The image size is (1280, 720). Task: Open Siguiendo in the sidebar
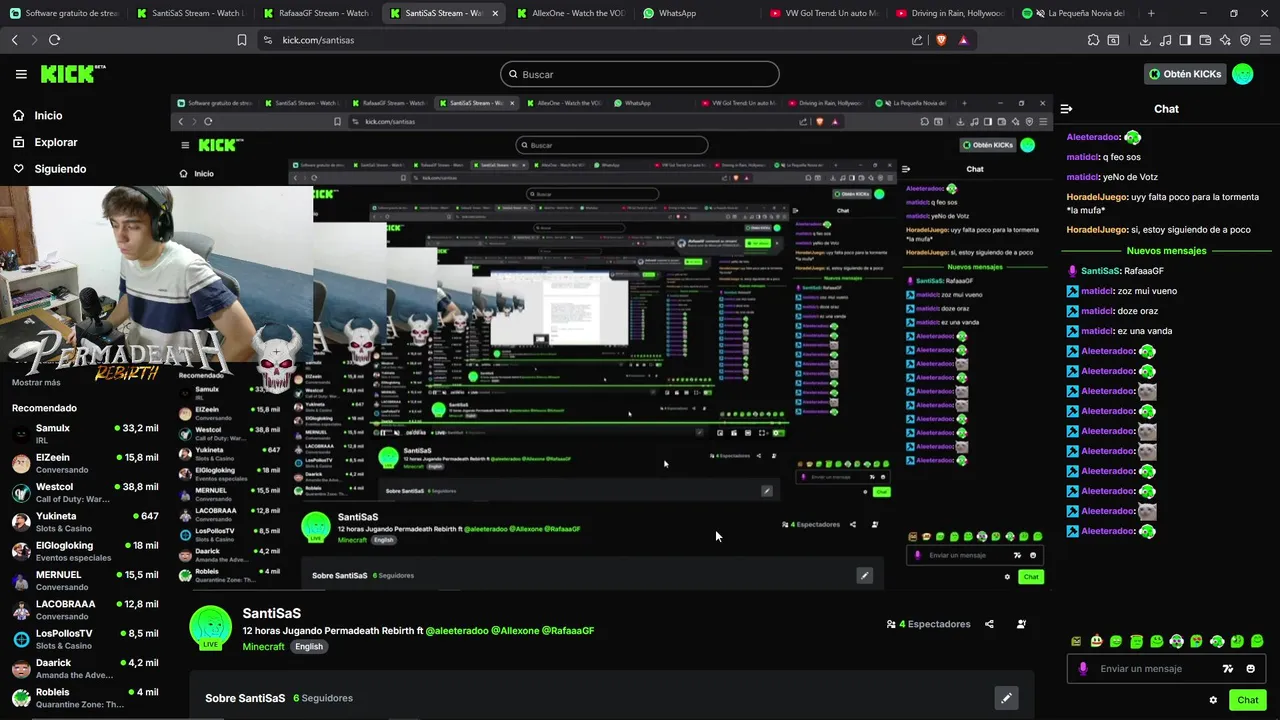50,169
